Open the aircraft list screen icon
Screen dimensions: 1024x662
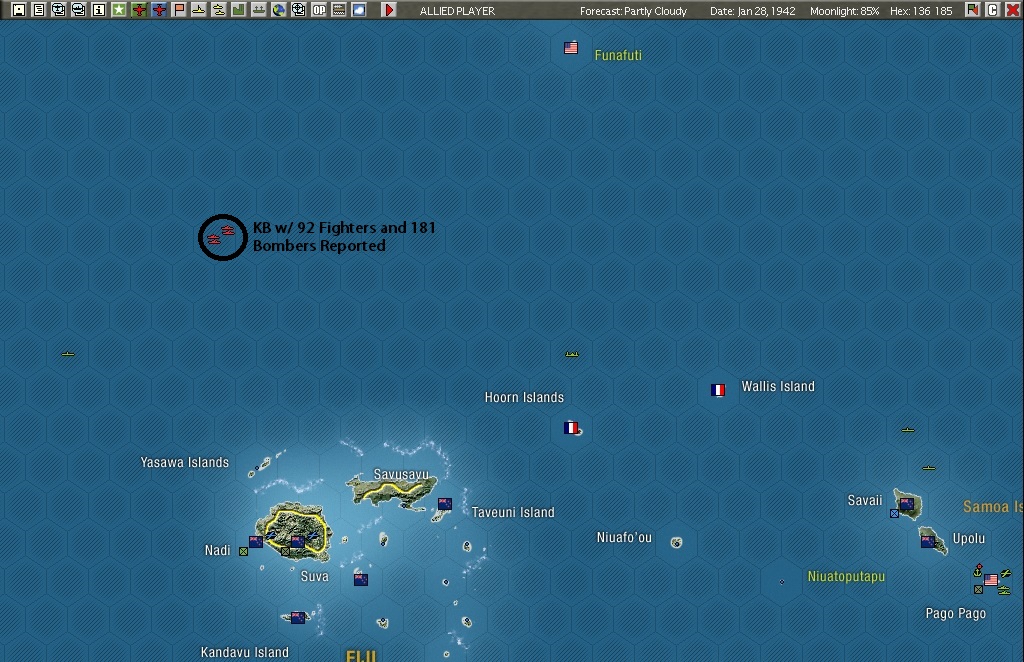pos(59,10)
